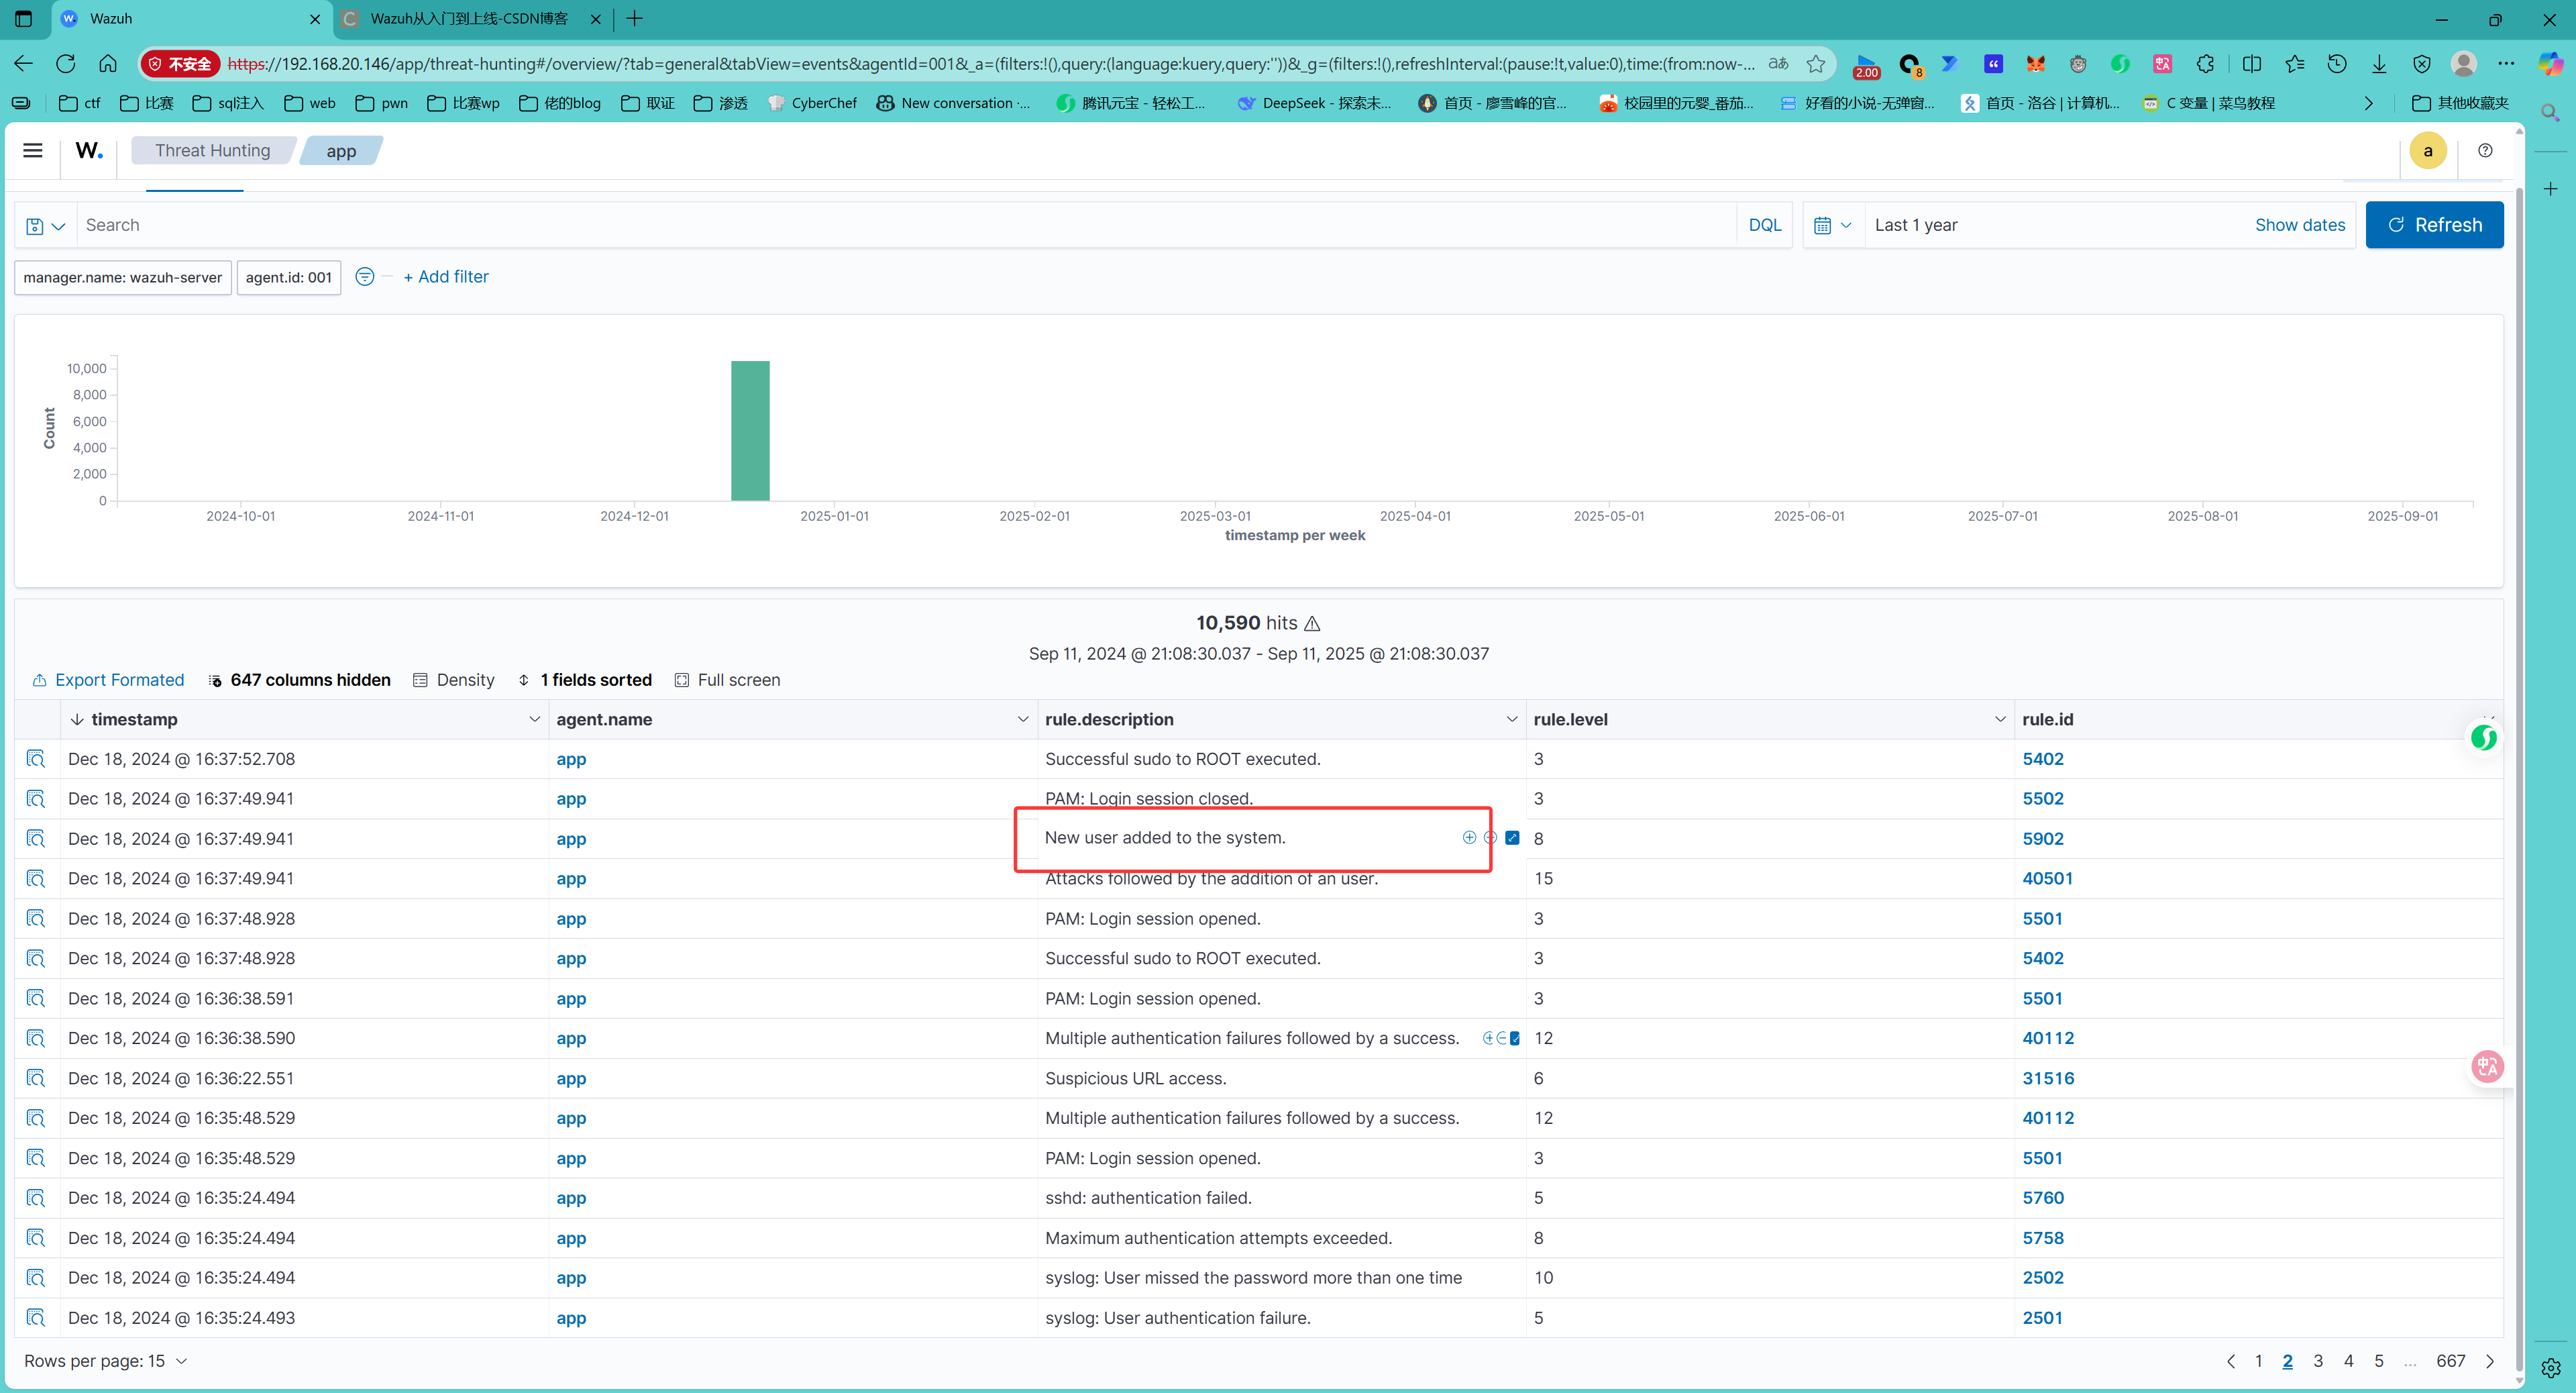Open rule.level column header options
This screenshot has height=1393, width=2576.
click(1999, 719)
